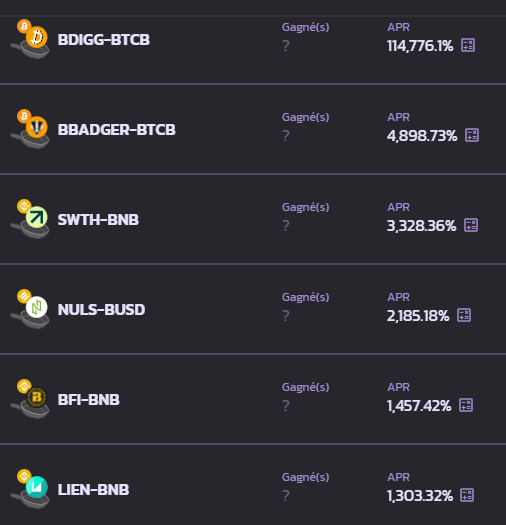Open APR calculator for BFI-BNB farm
The image size is (506, 525).
point(466,405)
